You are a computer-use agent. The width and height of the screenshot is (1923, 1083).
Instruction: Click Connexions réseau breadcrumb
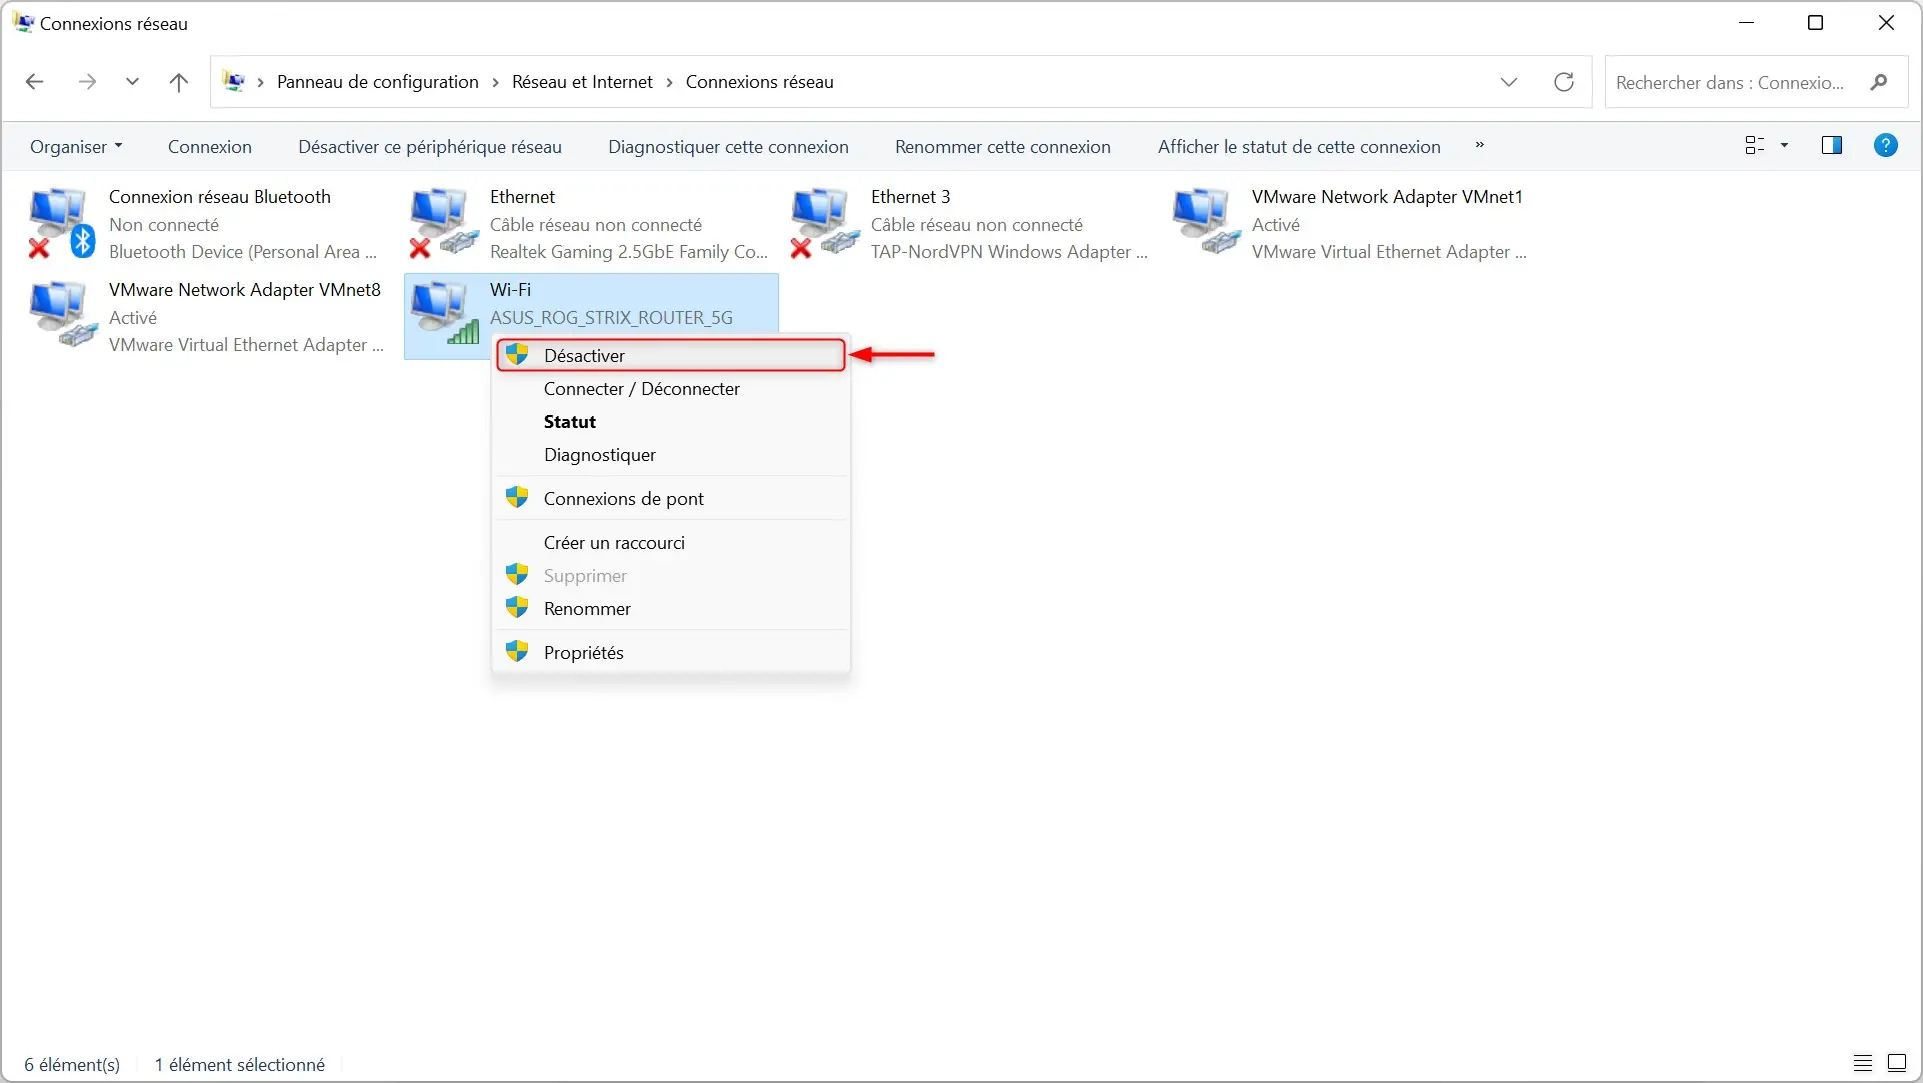759,82
